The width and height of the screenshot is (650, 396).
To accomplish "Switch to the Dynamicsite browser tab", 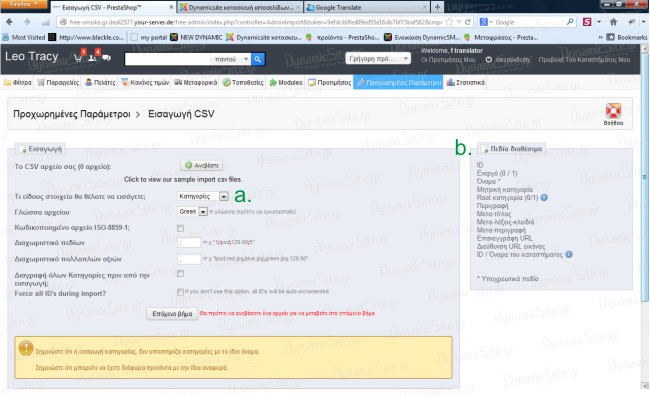I will pyautogui.click(x=240, y=7).
